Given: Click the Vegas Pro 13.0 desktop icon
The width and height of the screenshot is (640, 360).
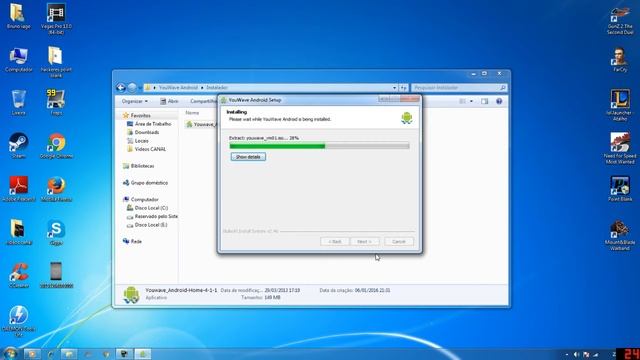Looking at the screenshot, I should coord(56,18).
